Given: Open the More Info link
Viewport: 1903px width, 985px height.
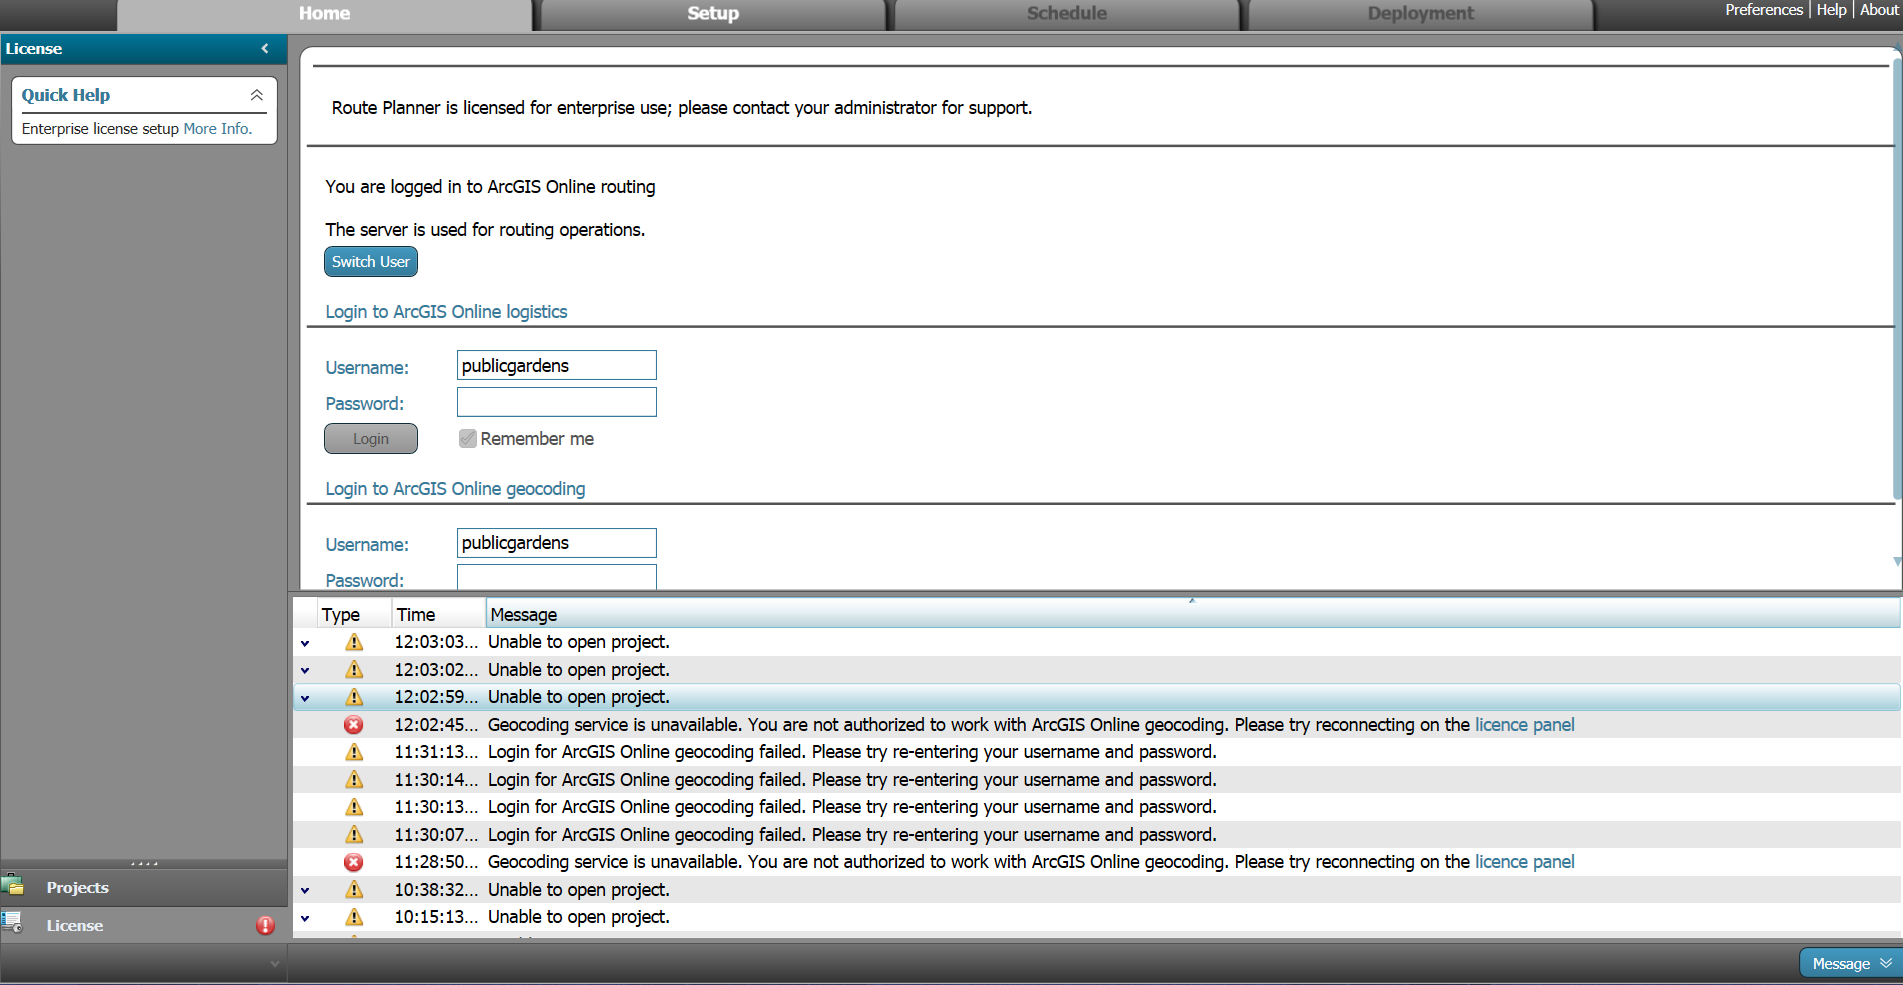Looking at the screenshot, I should click(217, 129).
